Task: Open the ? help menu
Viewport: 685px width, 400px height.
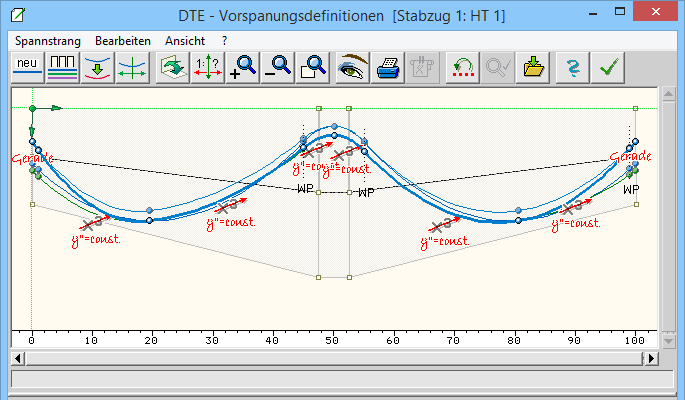Action: pos(225,40)
